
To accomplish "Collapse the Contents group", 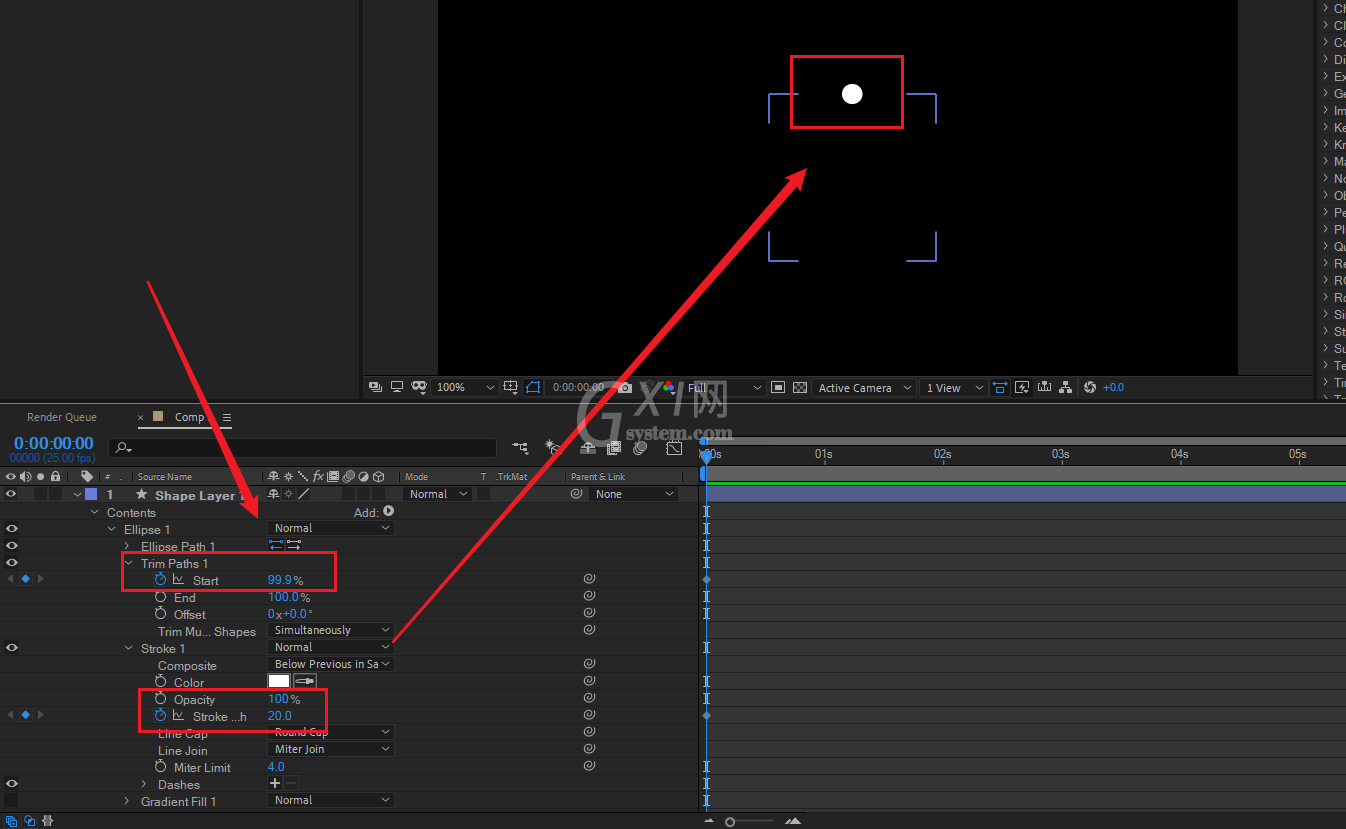I will tap(94, 512).
